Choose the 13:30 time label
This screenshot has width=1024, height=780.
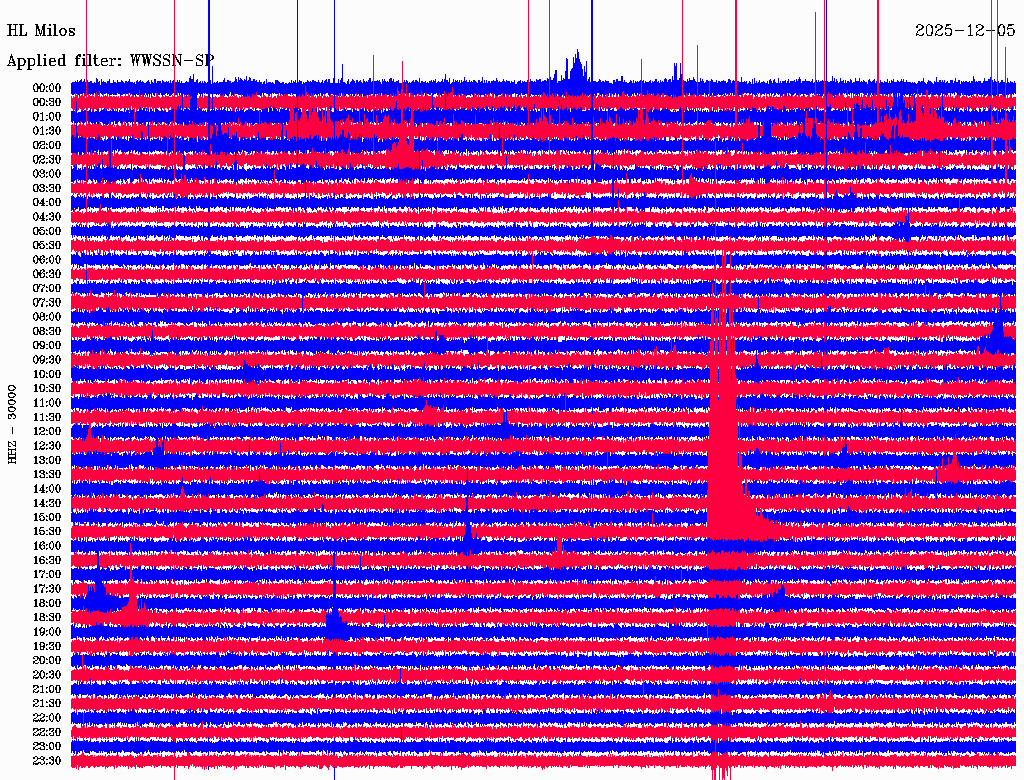[47, 474]
